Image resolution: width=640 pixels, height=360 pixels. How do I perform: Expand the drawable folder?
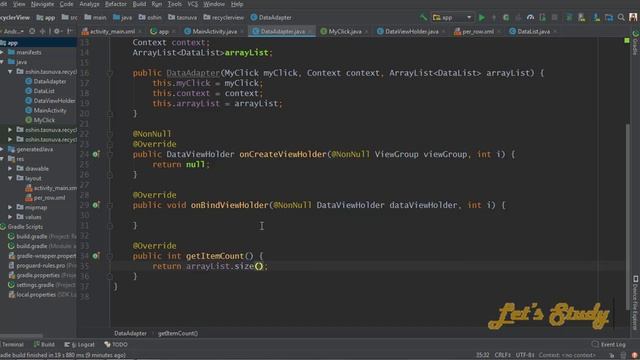click(x=10, y=169)
